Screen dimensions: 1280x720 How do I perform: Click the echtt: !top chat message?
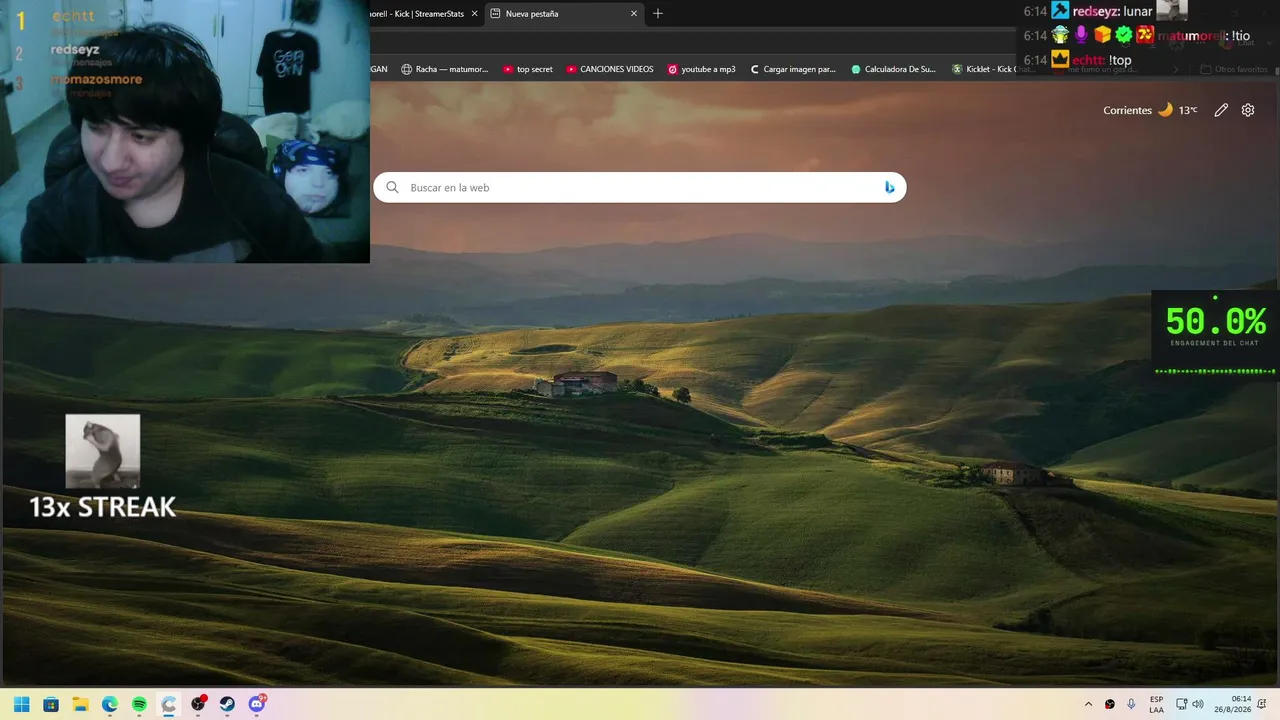(x=1078, y=60)
